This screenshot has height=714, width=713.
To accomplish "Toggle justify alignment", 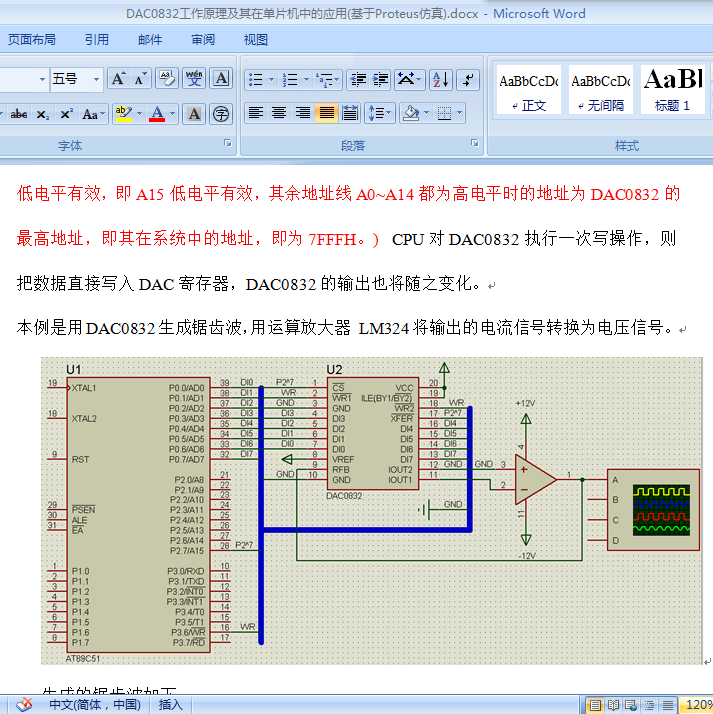I will tap(326, 113).
